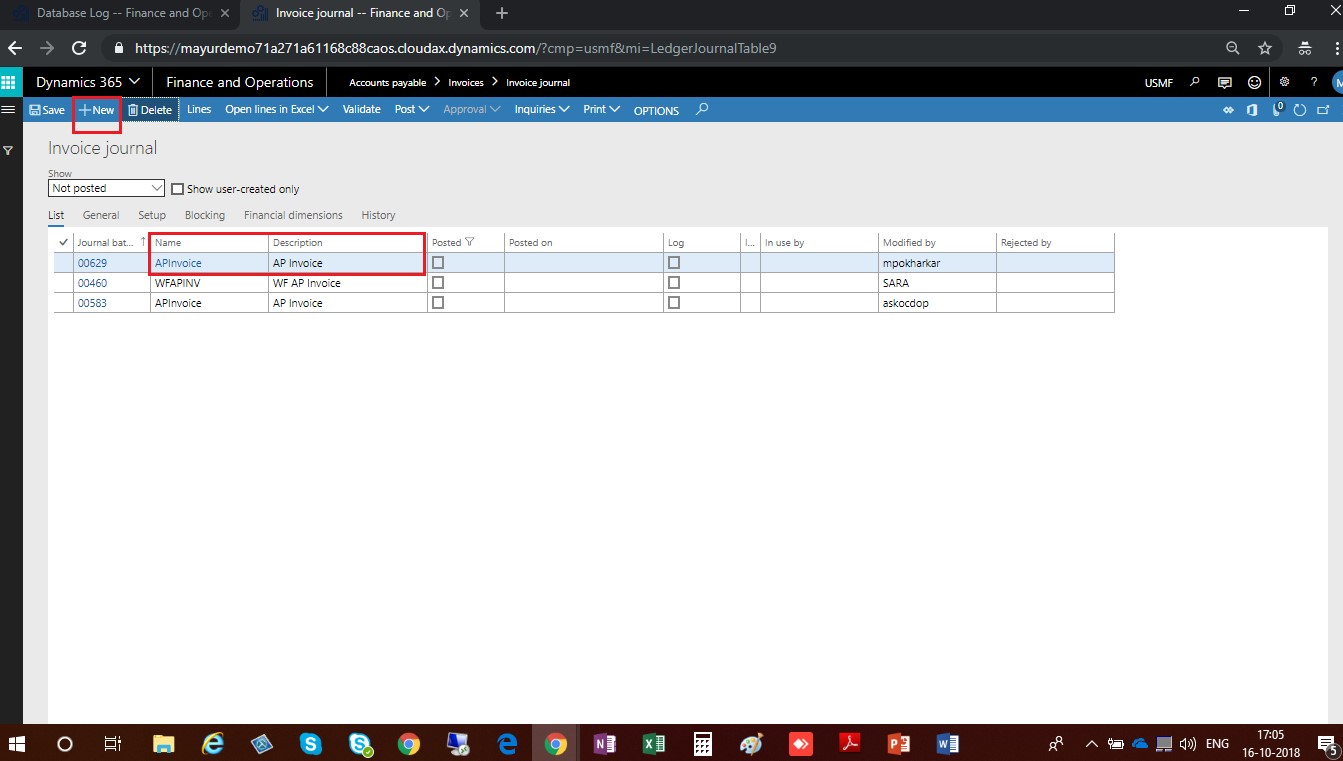Enable Show user-created only checkbox
1343x761 pixels.
tap(178, 189)
